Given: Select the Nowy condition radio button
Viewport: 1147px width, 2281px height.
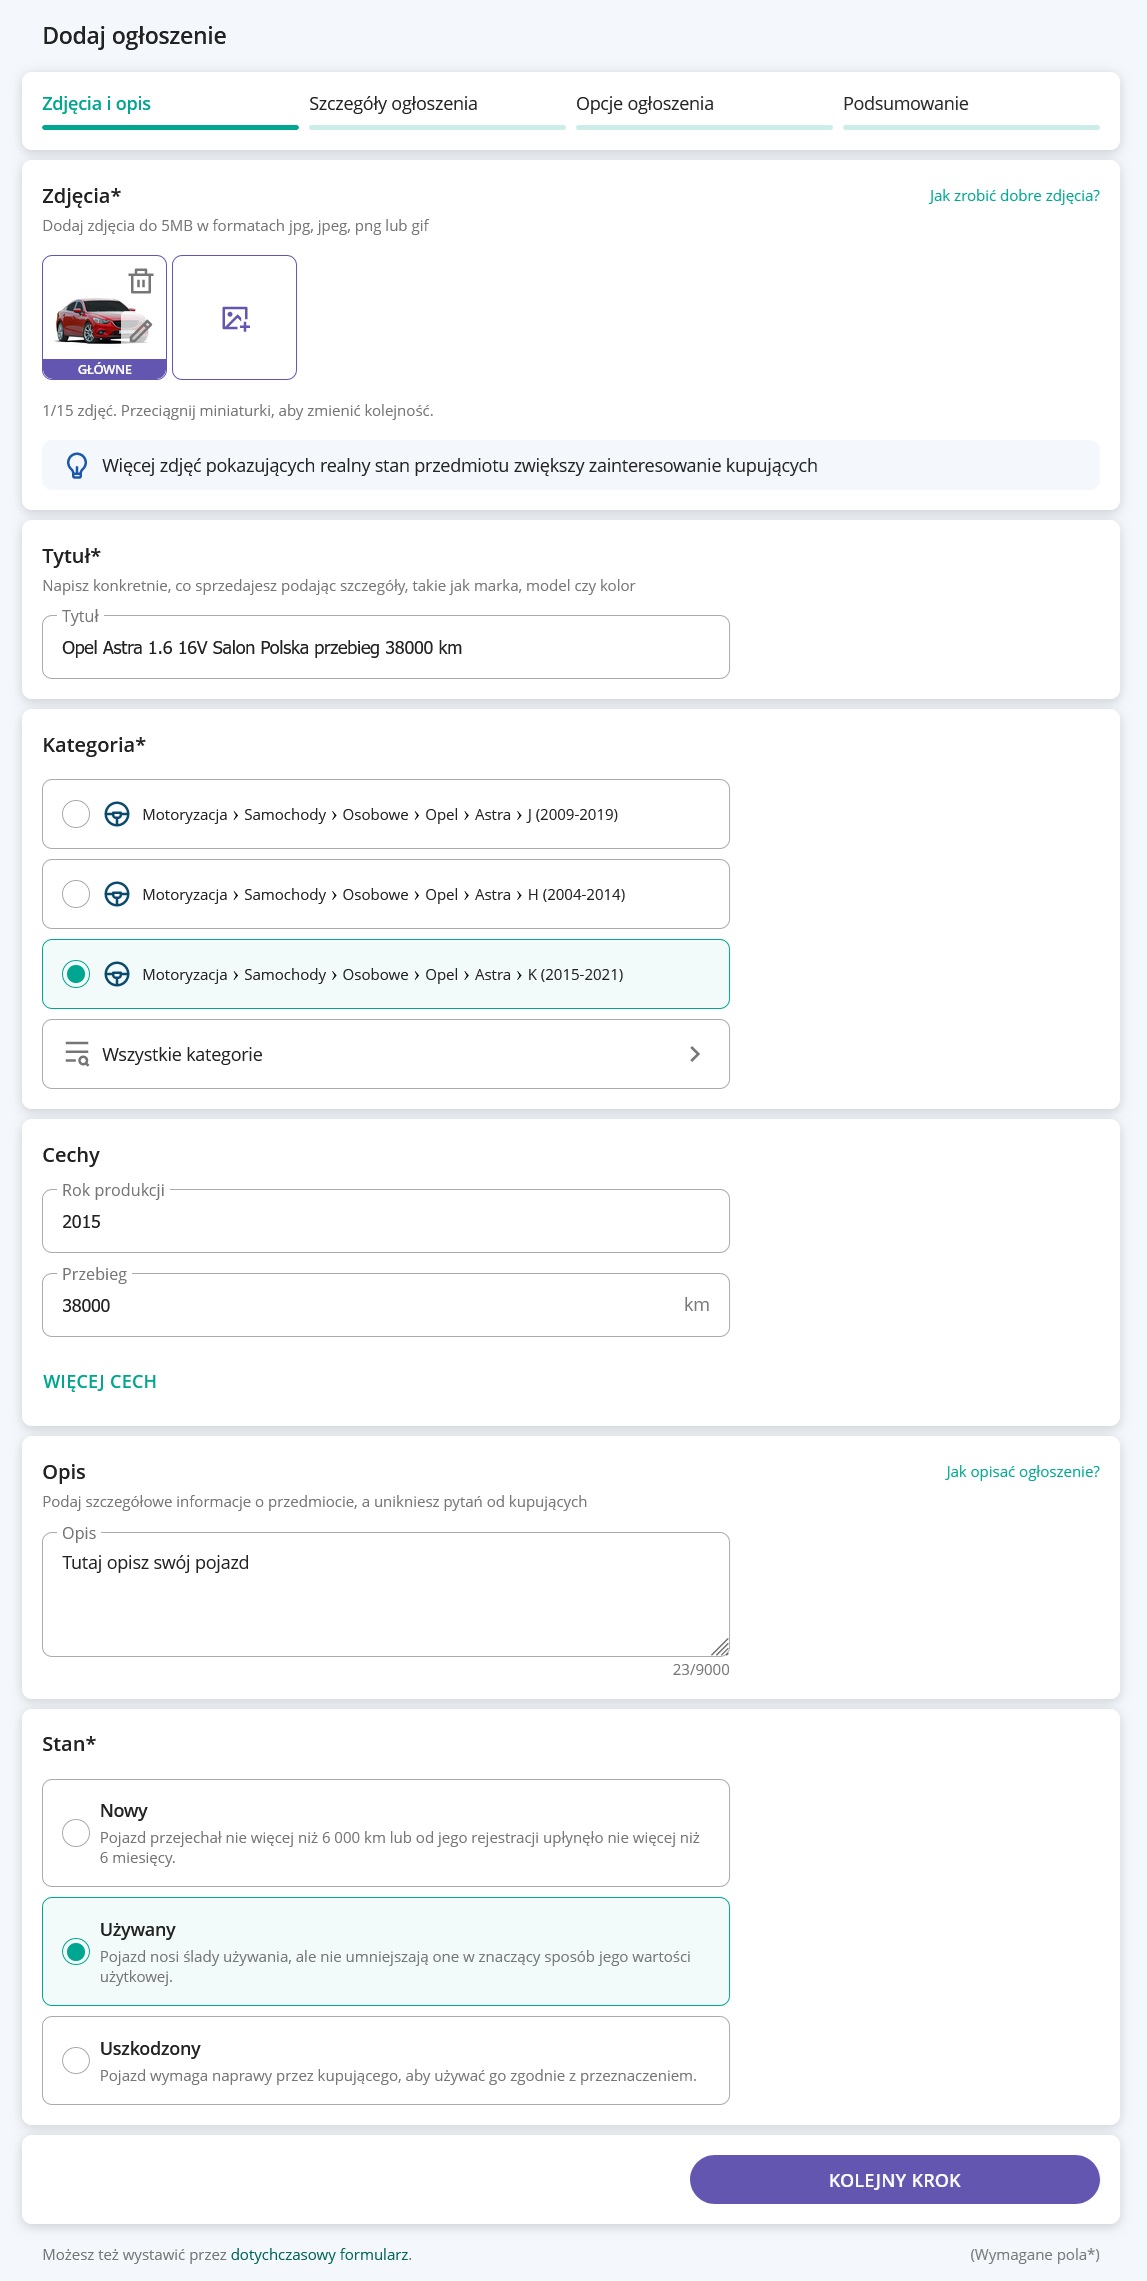Looking at the screenshot, I should coord(76,1833).
